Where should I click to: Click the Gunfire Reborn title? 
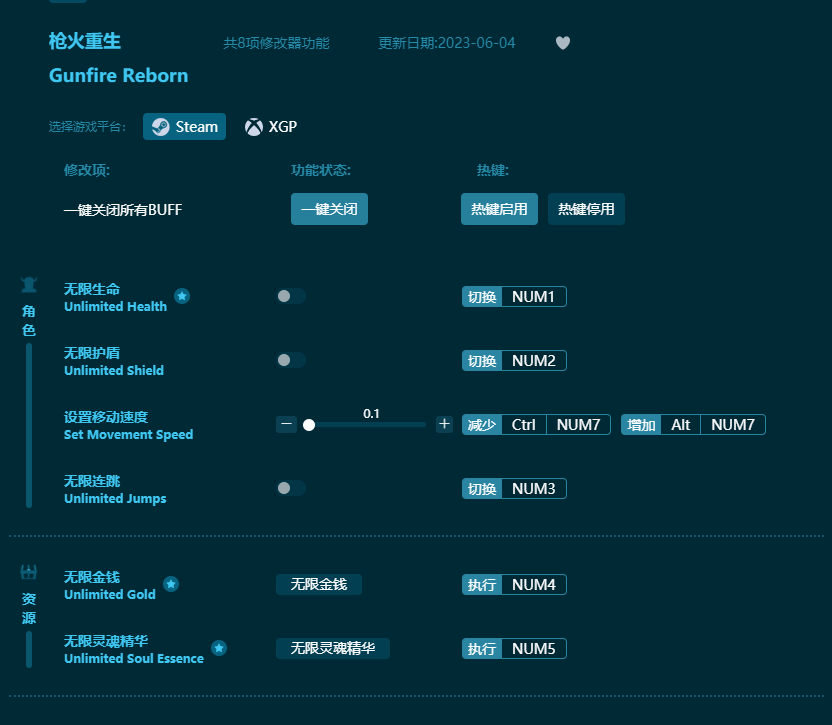(118, 75)
